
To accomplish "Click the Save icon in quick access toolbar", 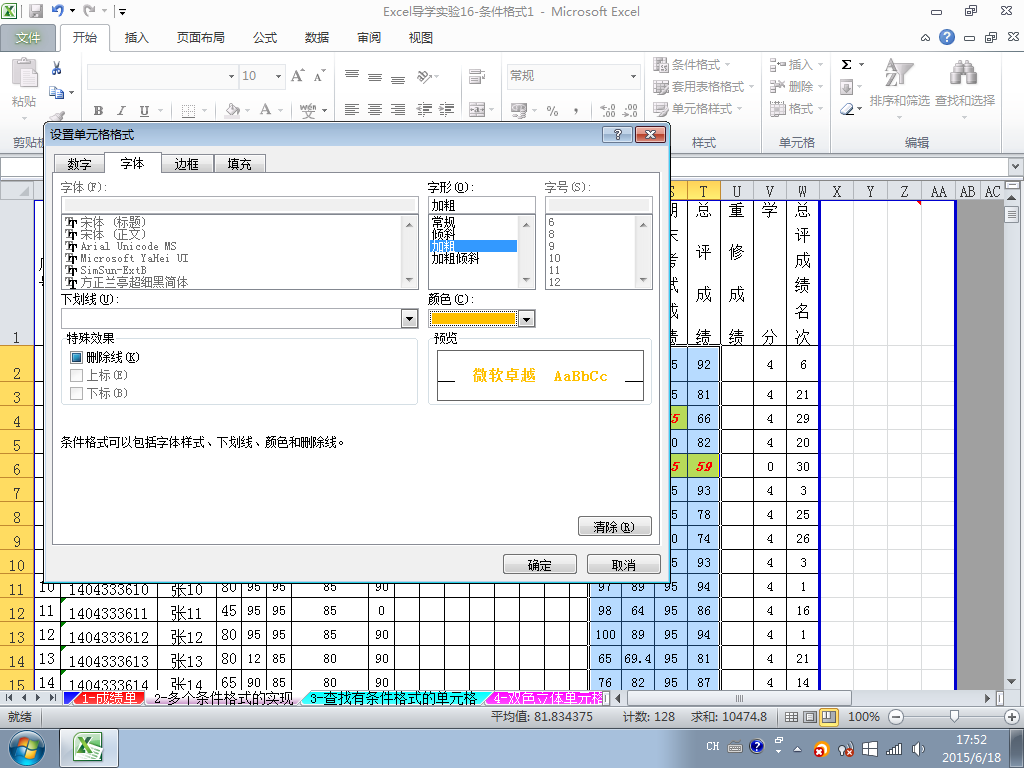I will click(x=35, y=11).
